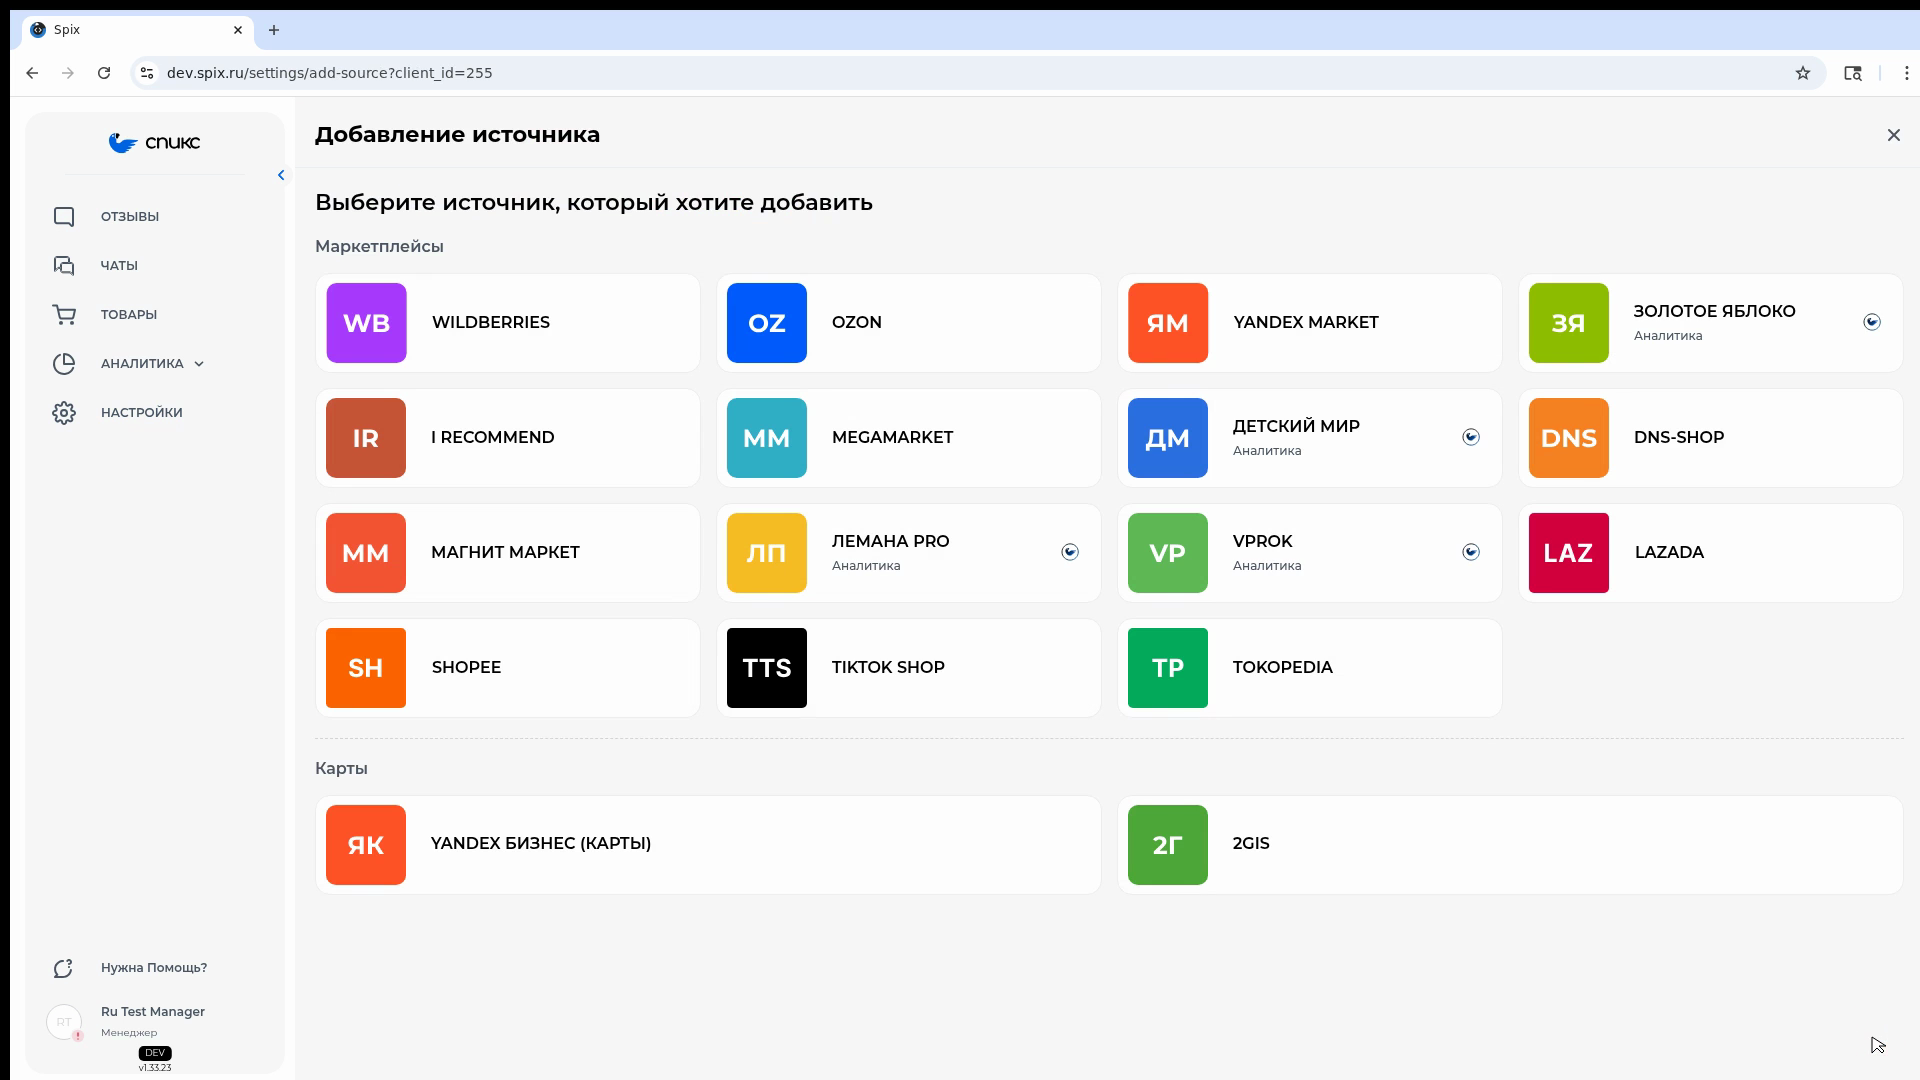
Task: Click the ЯМ Yandex Market logo
Action: [x=1168, y=323]
